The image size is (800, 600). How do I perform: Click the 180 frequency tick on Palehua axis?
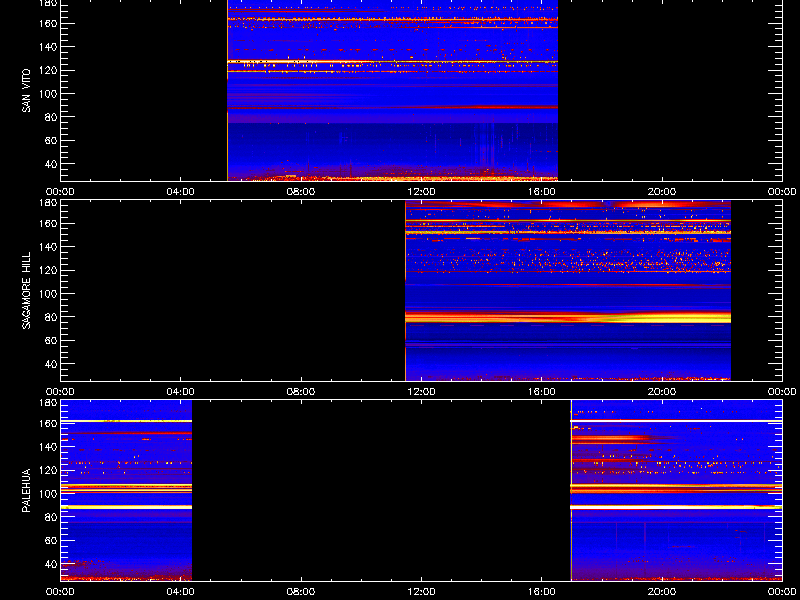point(48,403)
